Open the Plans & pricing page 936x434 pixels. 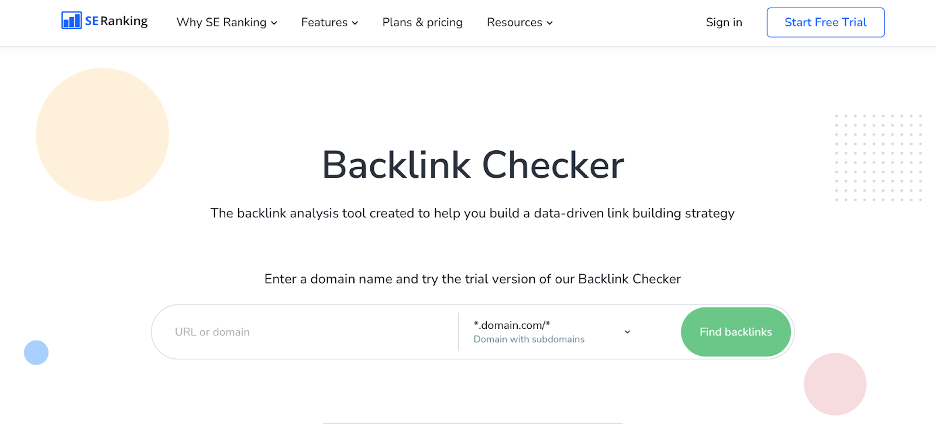pos(422,22)
